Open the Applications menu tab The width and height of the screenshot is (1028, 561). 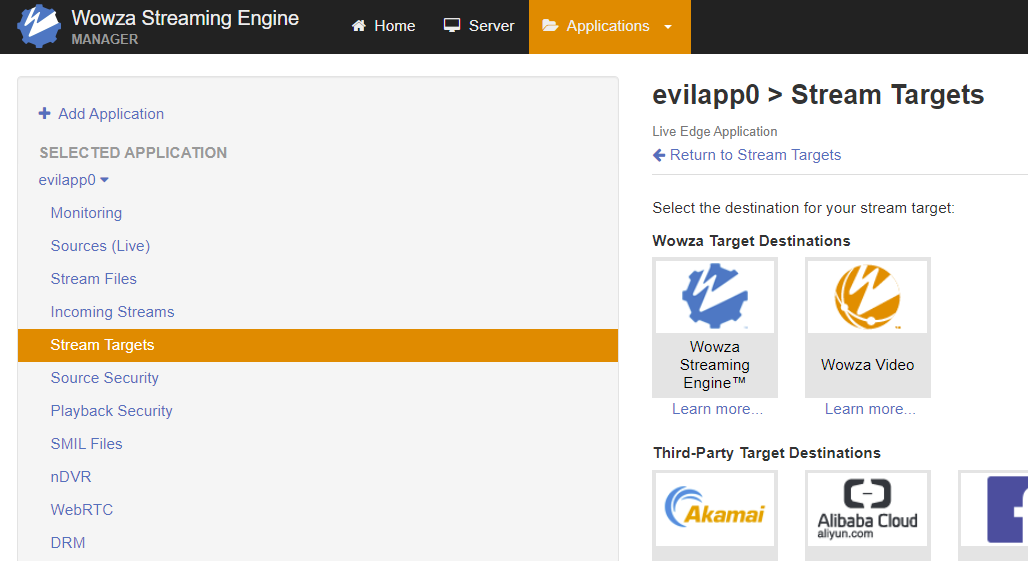(610, 27)
